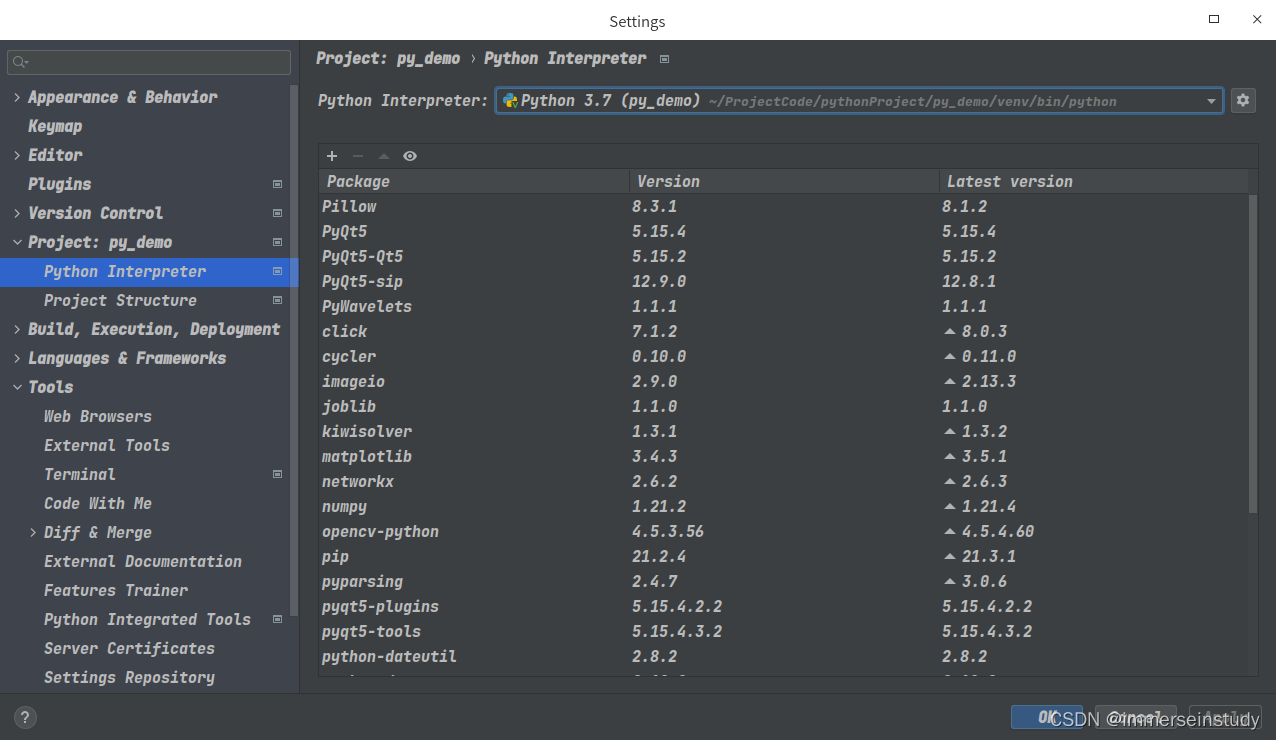Open Server Certificates settings page
Viewport: 1276px width, 740px height.
click(x=129, y=648)
